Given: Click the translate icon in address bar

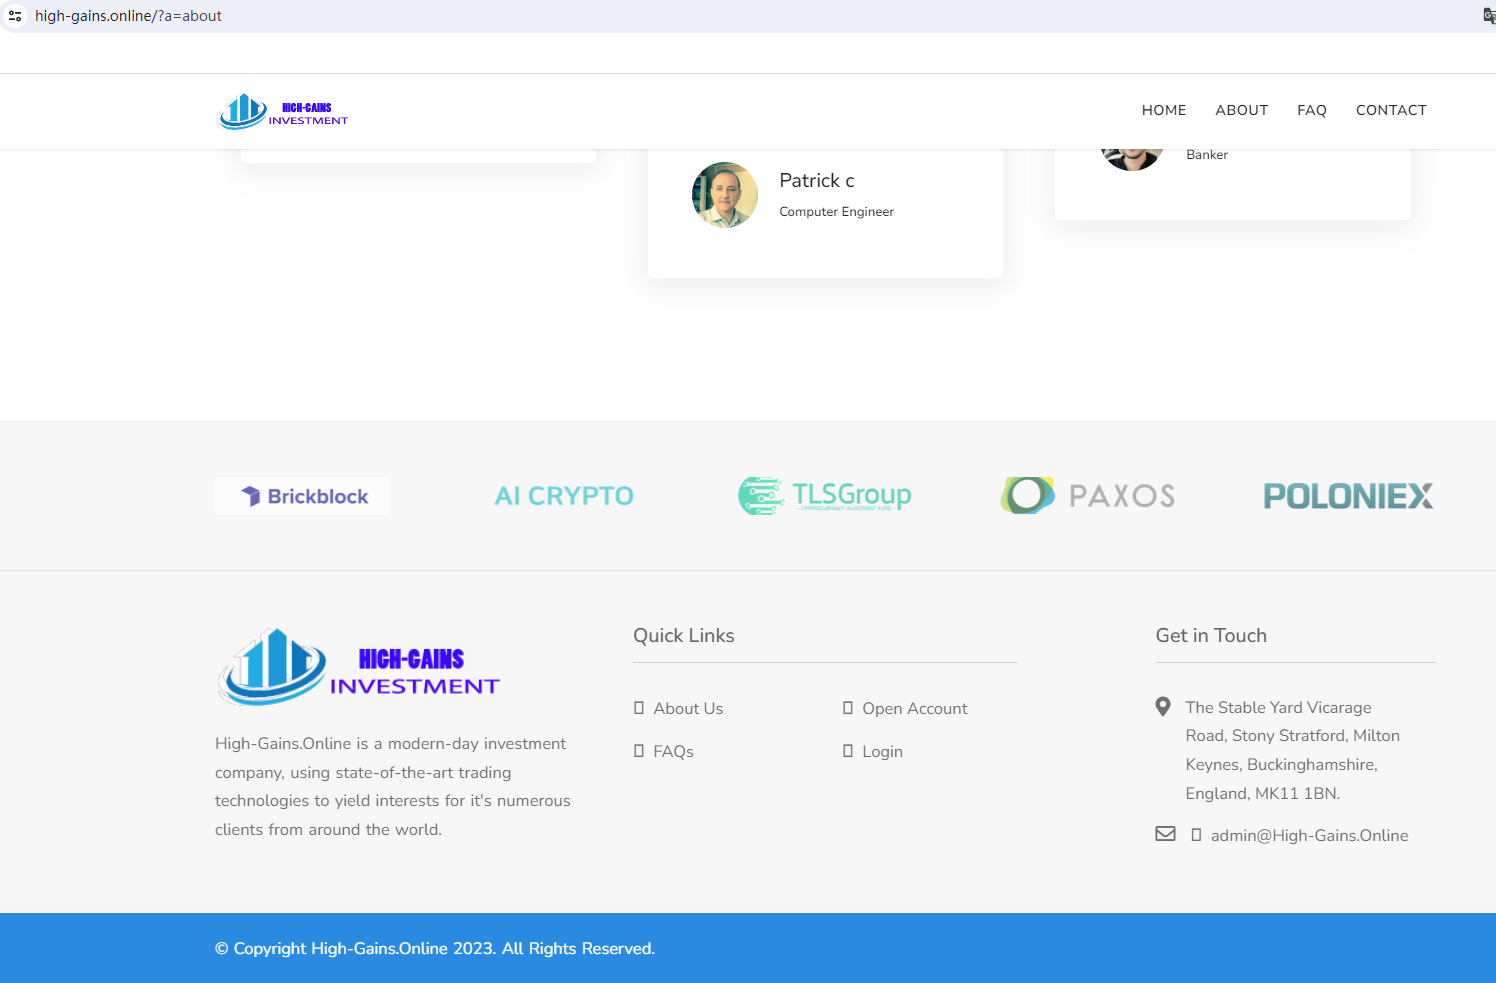Looking at the screenshot, I should (1489, 16).
